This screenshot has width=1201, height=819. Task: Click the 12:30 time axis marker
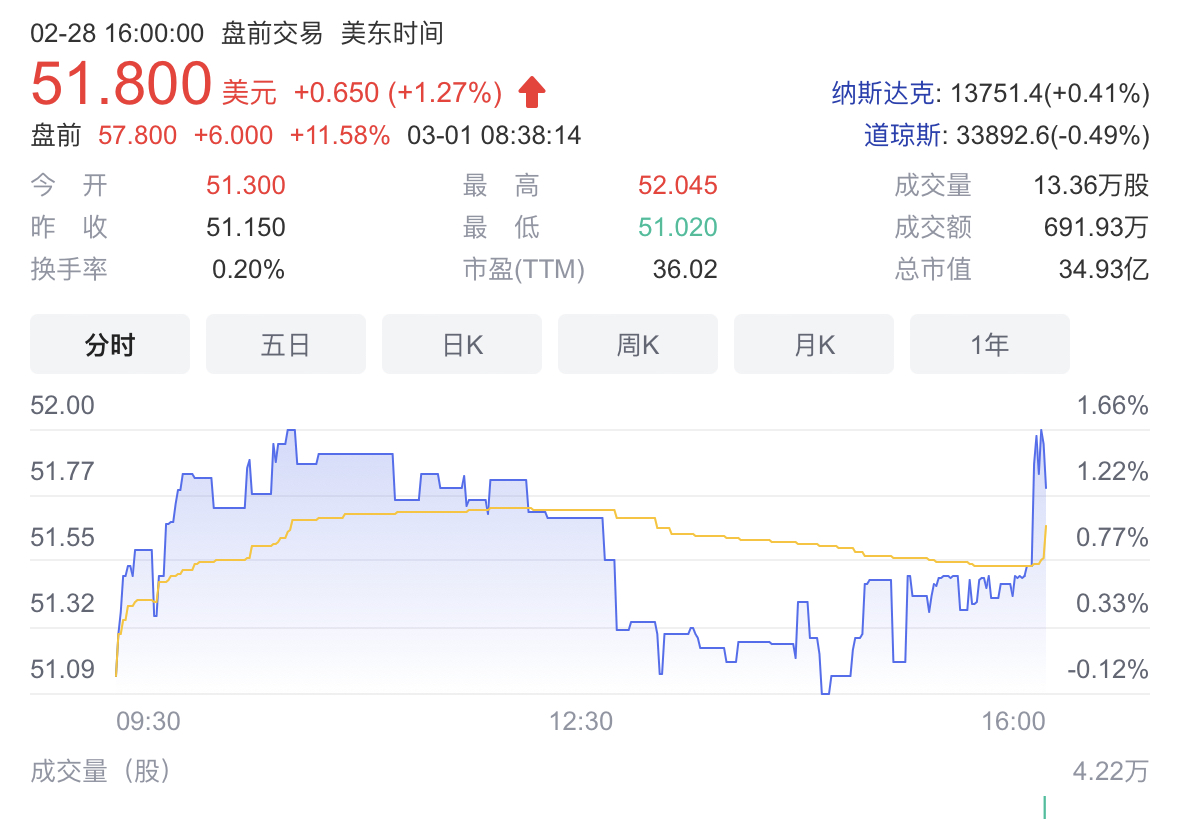coord(581,722)
